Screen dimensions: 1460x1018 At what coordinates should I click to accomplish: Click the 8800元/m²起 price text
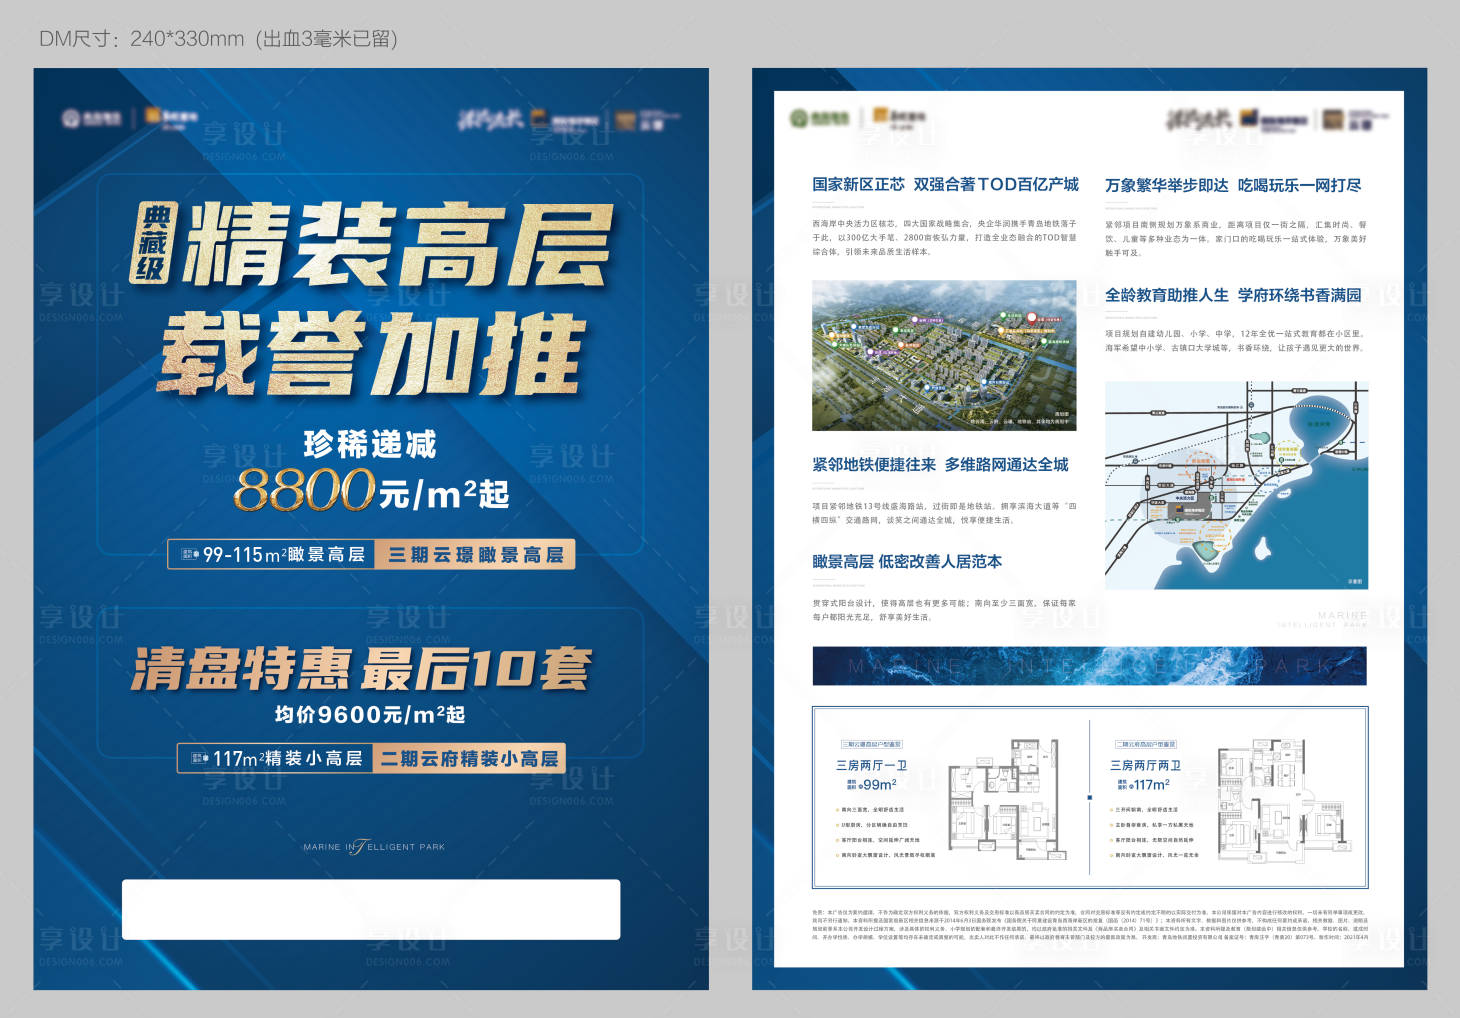tap(372, 491)
